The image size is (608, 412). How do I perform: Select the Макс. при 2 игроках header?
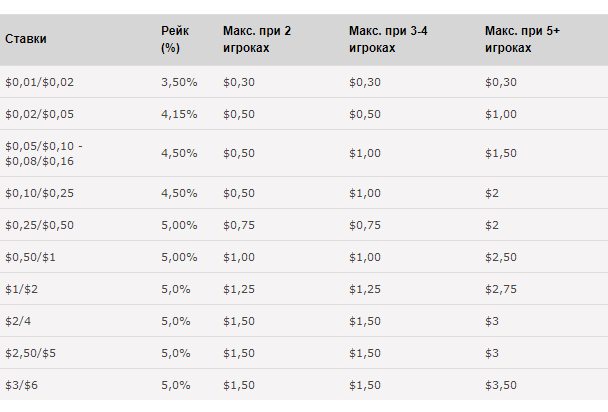[257, 39]
